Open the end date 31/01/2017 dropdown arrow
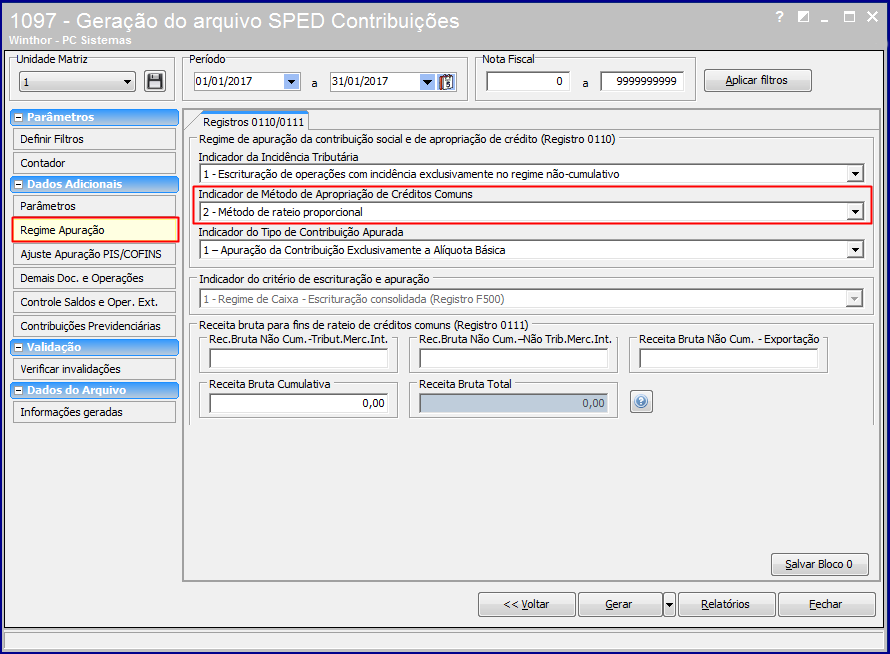Screen dimensions: 890x654 point(427,82)
